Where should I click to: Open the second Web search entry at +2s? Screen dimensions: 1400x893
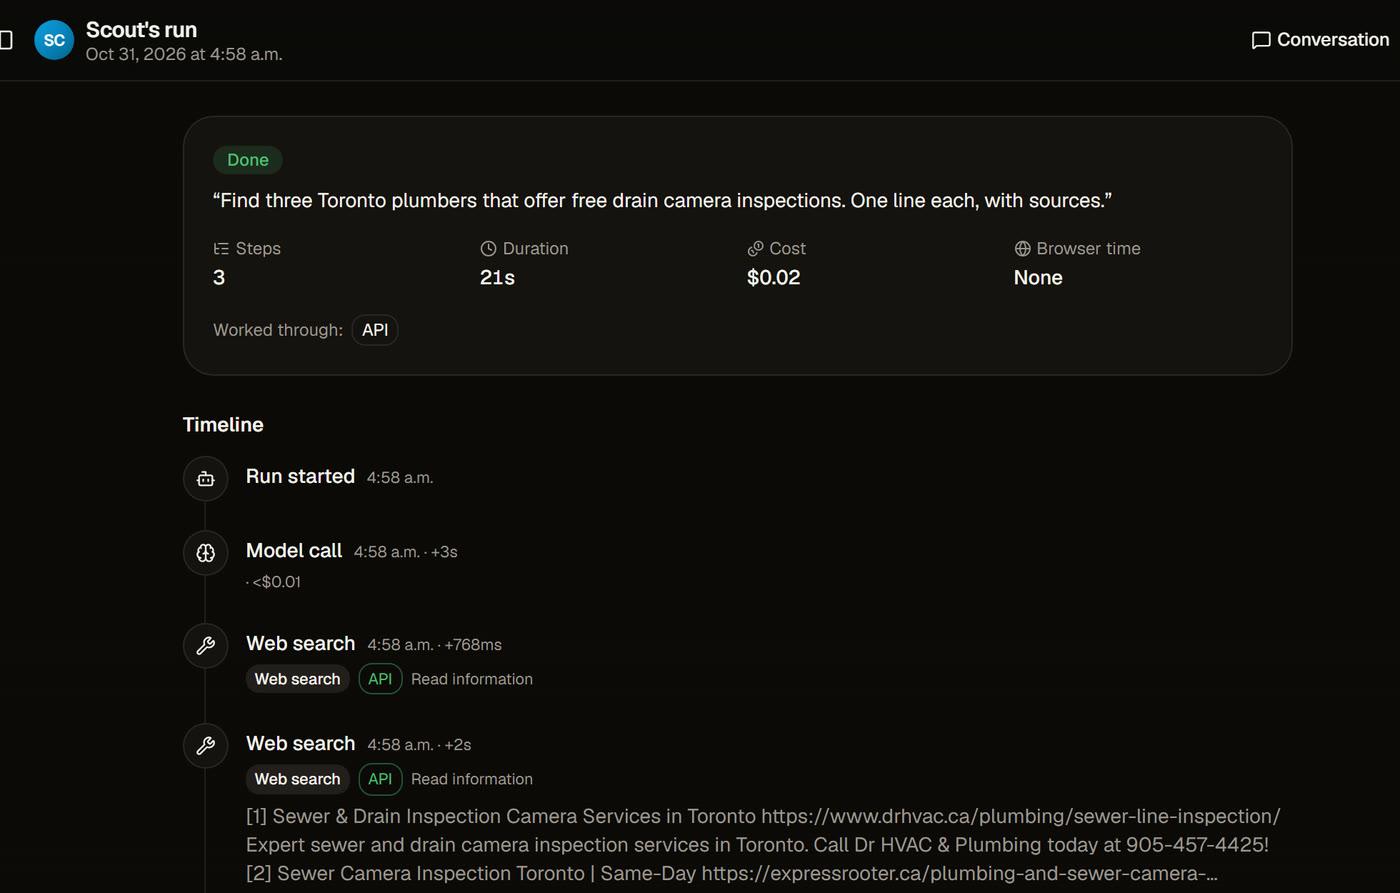[x=300, y=744]
